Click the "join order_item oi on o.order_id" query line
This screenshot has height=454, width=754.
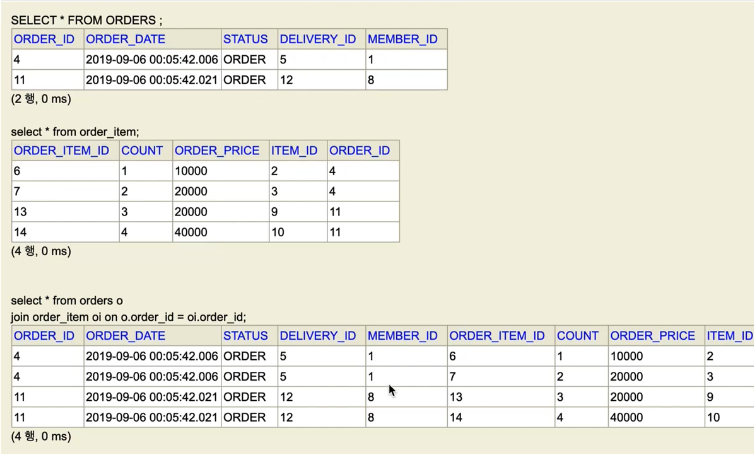[x=128, y=317]
